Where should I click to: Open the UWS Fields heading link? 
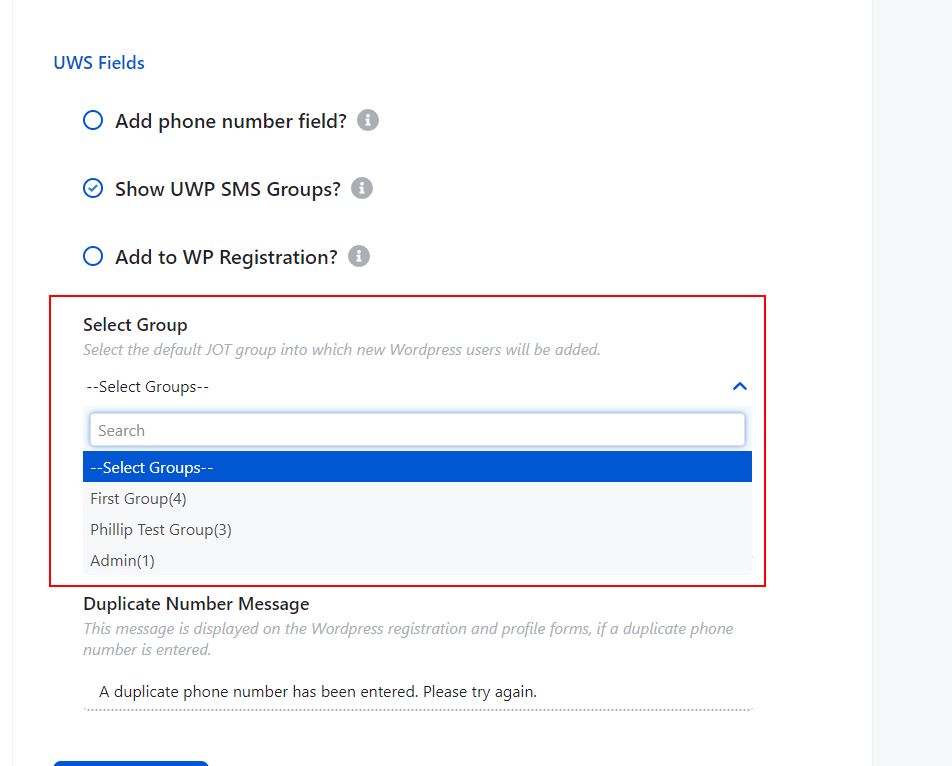(99, 63)
